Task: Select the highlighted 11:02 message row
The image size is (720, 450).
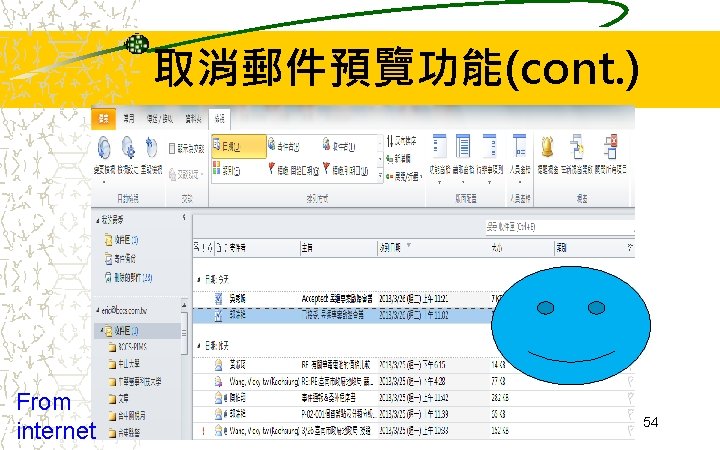Action: click(x=342, y=315)
